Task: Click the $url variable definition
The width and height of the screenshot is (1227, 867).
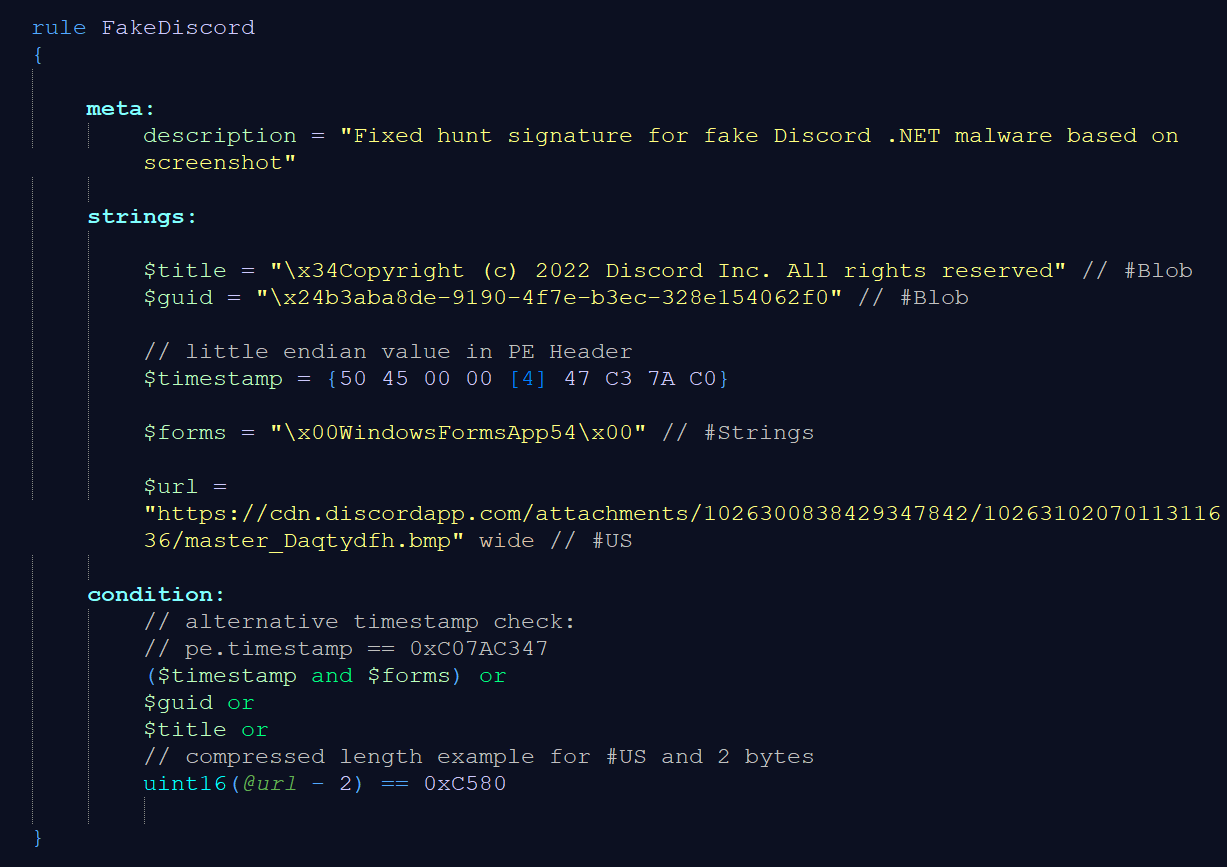Action: (x=171, y=487)
